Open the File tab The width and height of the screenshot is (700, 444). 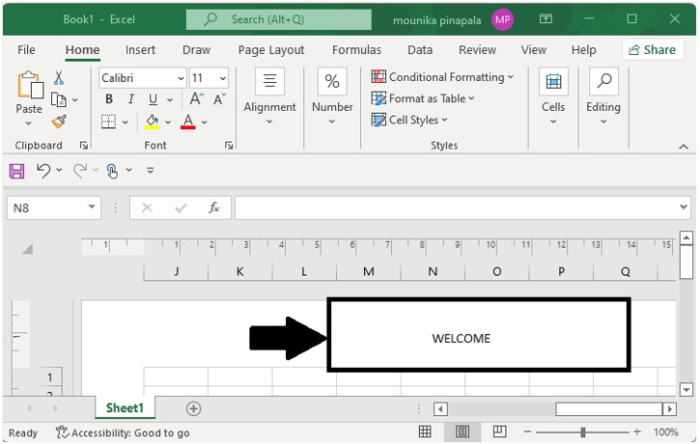[26, 50]
